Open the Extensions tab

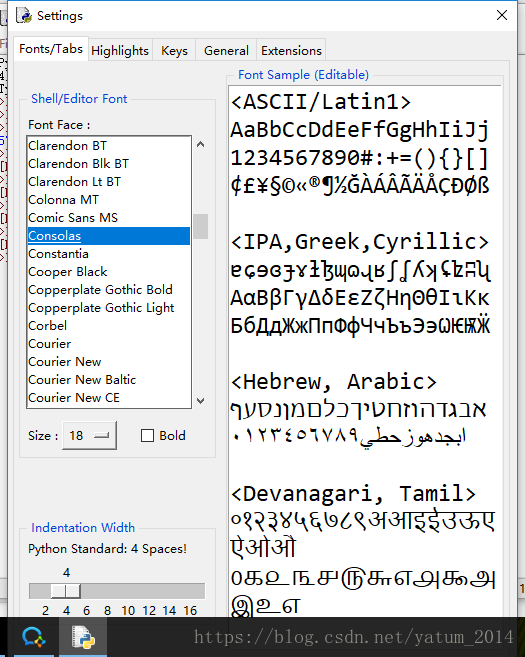[291, 51]
